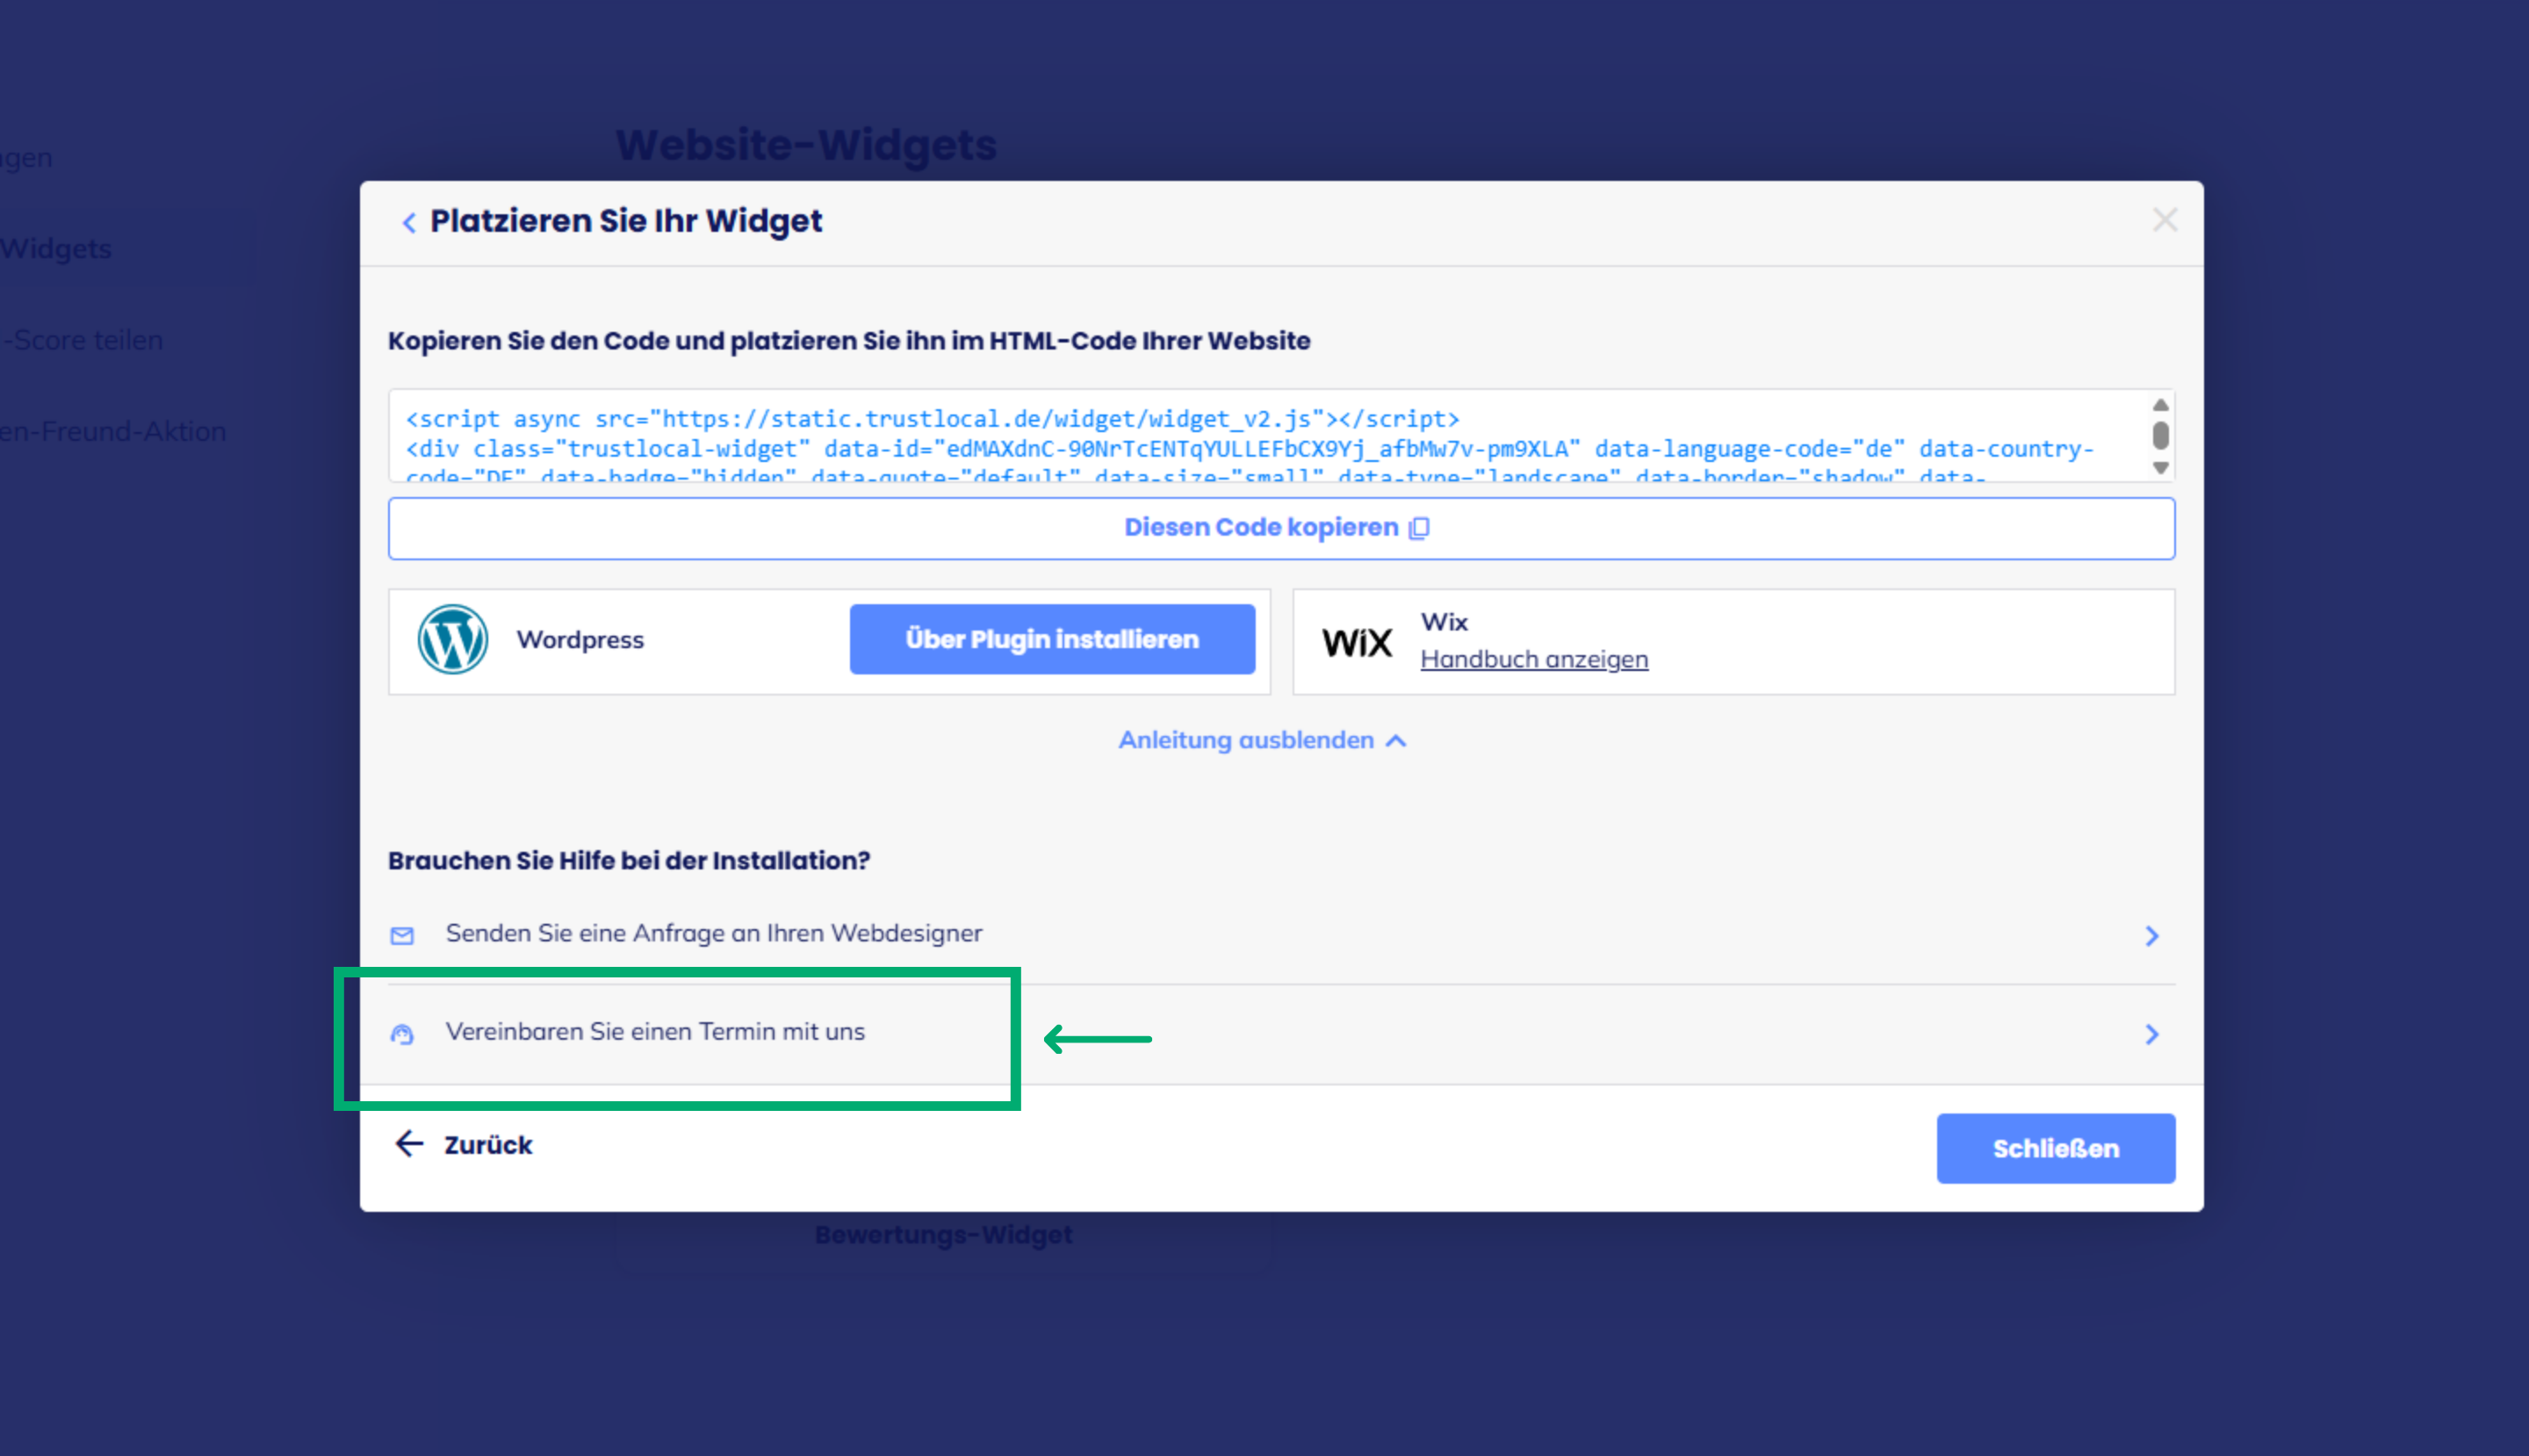Expand the appointment row chevron

[x=2152, y=1034]
